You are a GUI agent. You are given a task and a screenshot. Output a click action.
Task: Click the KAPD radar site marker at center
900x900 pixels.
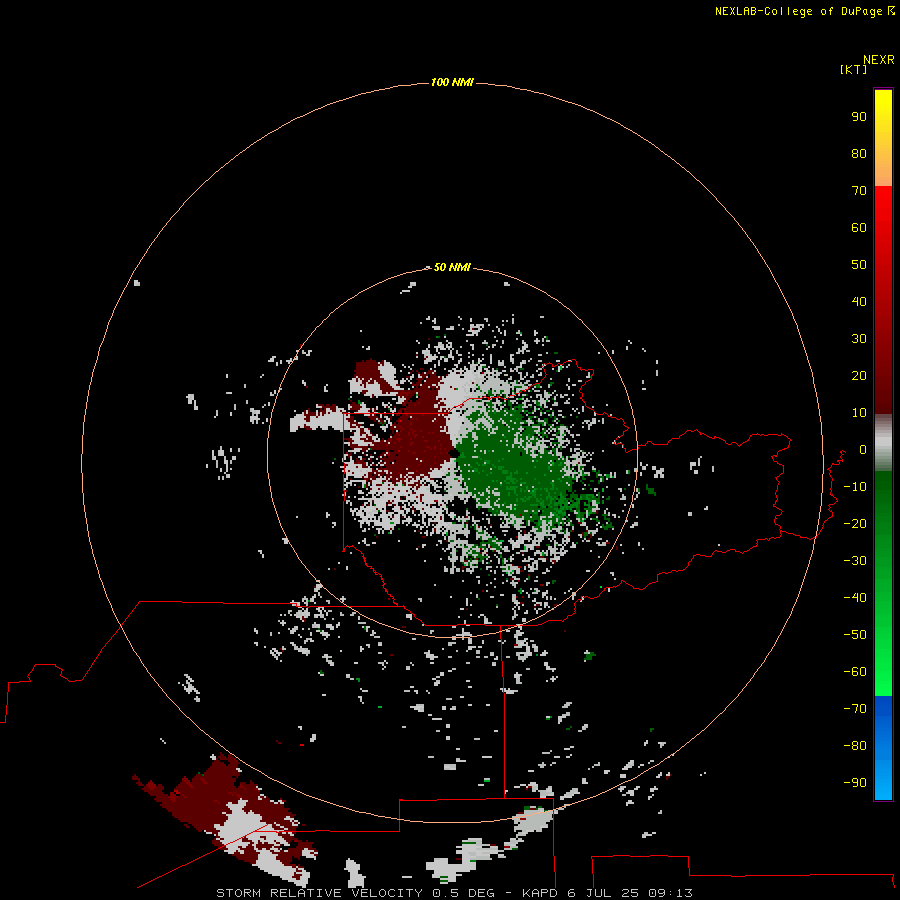(x=454, y=453)
